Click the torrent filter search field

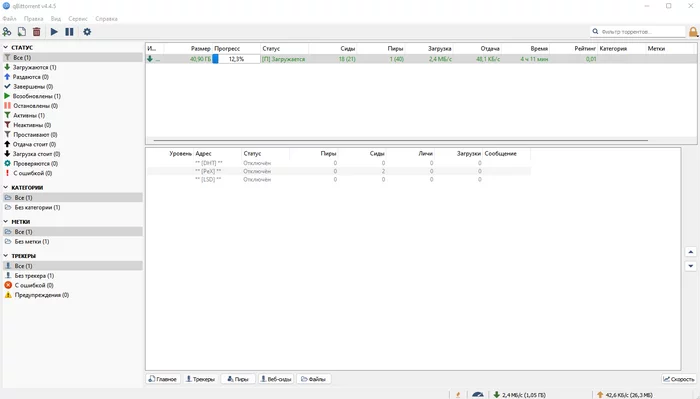(x=638, y=32)
